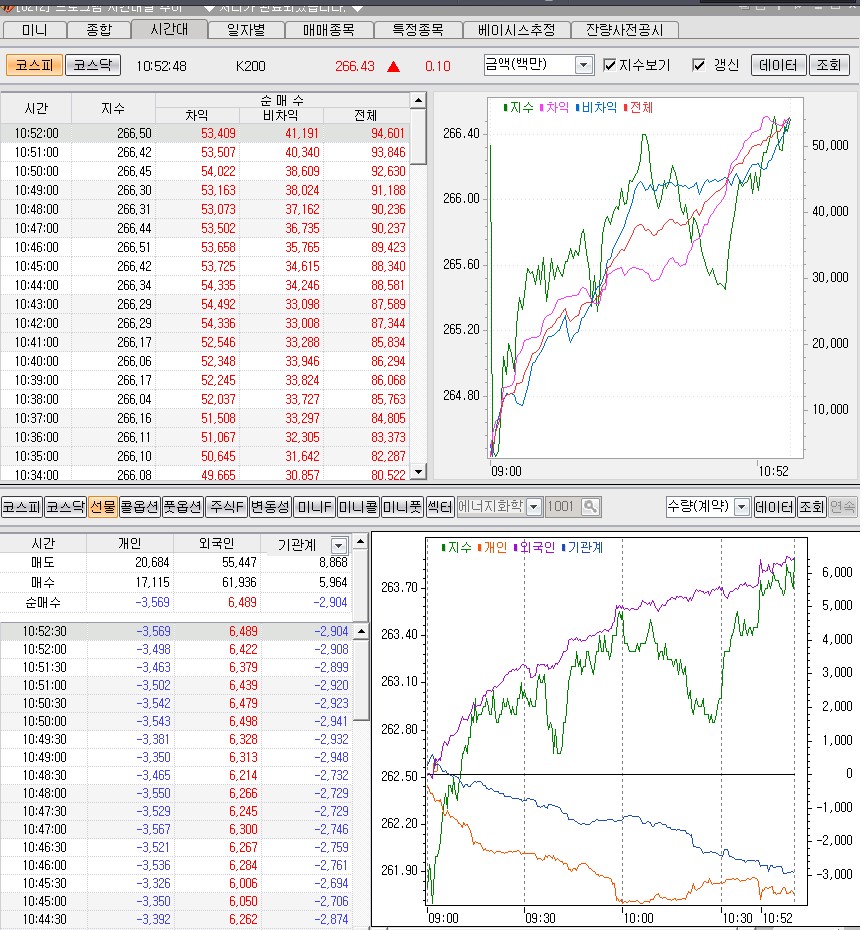Click the green 지수 legend marker in upper chart

click(x=505, y=107)
